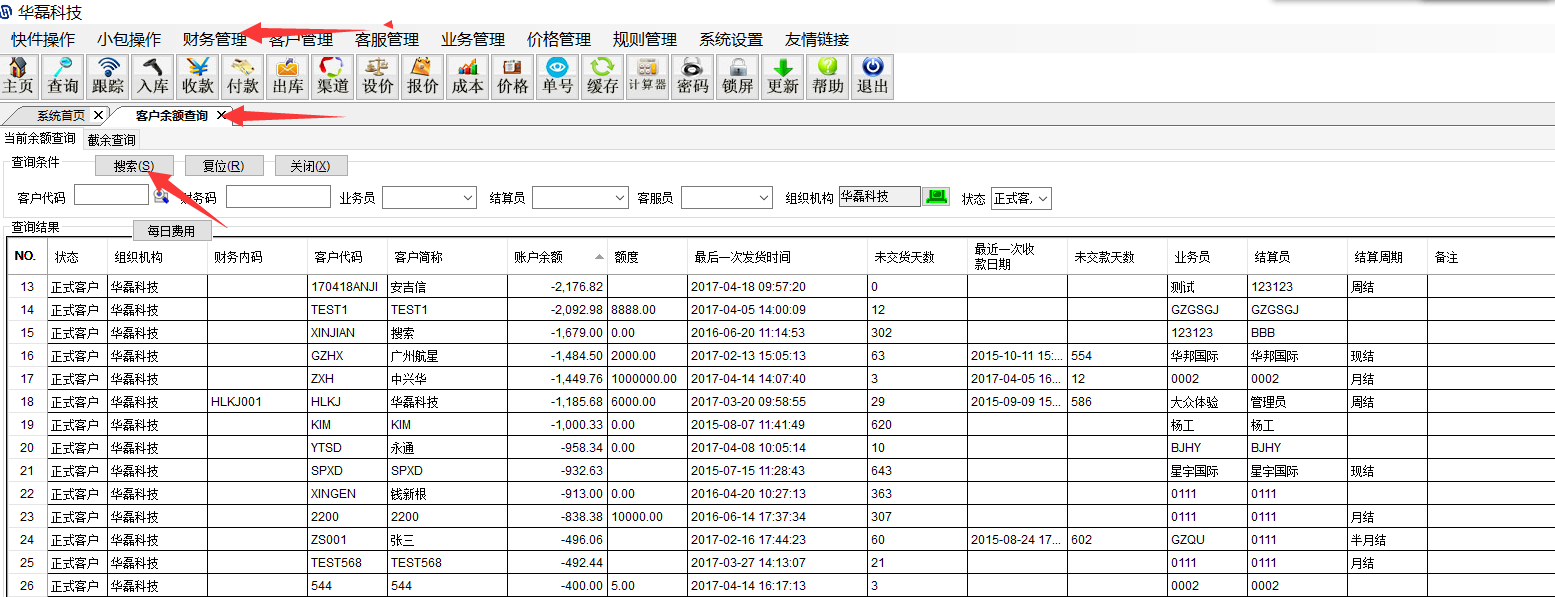The image size is (1555, 597).
Task: Click the 成本 cost chart icon
Action: (x=467, y=76)
